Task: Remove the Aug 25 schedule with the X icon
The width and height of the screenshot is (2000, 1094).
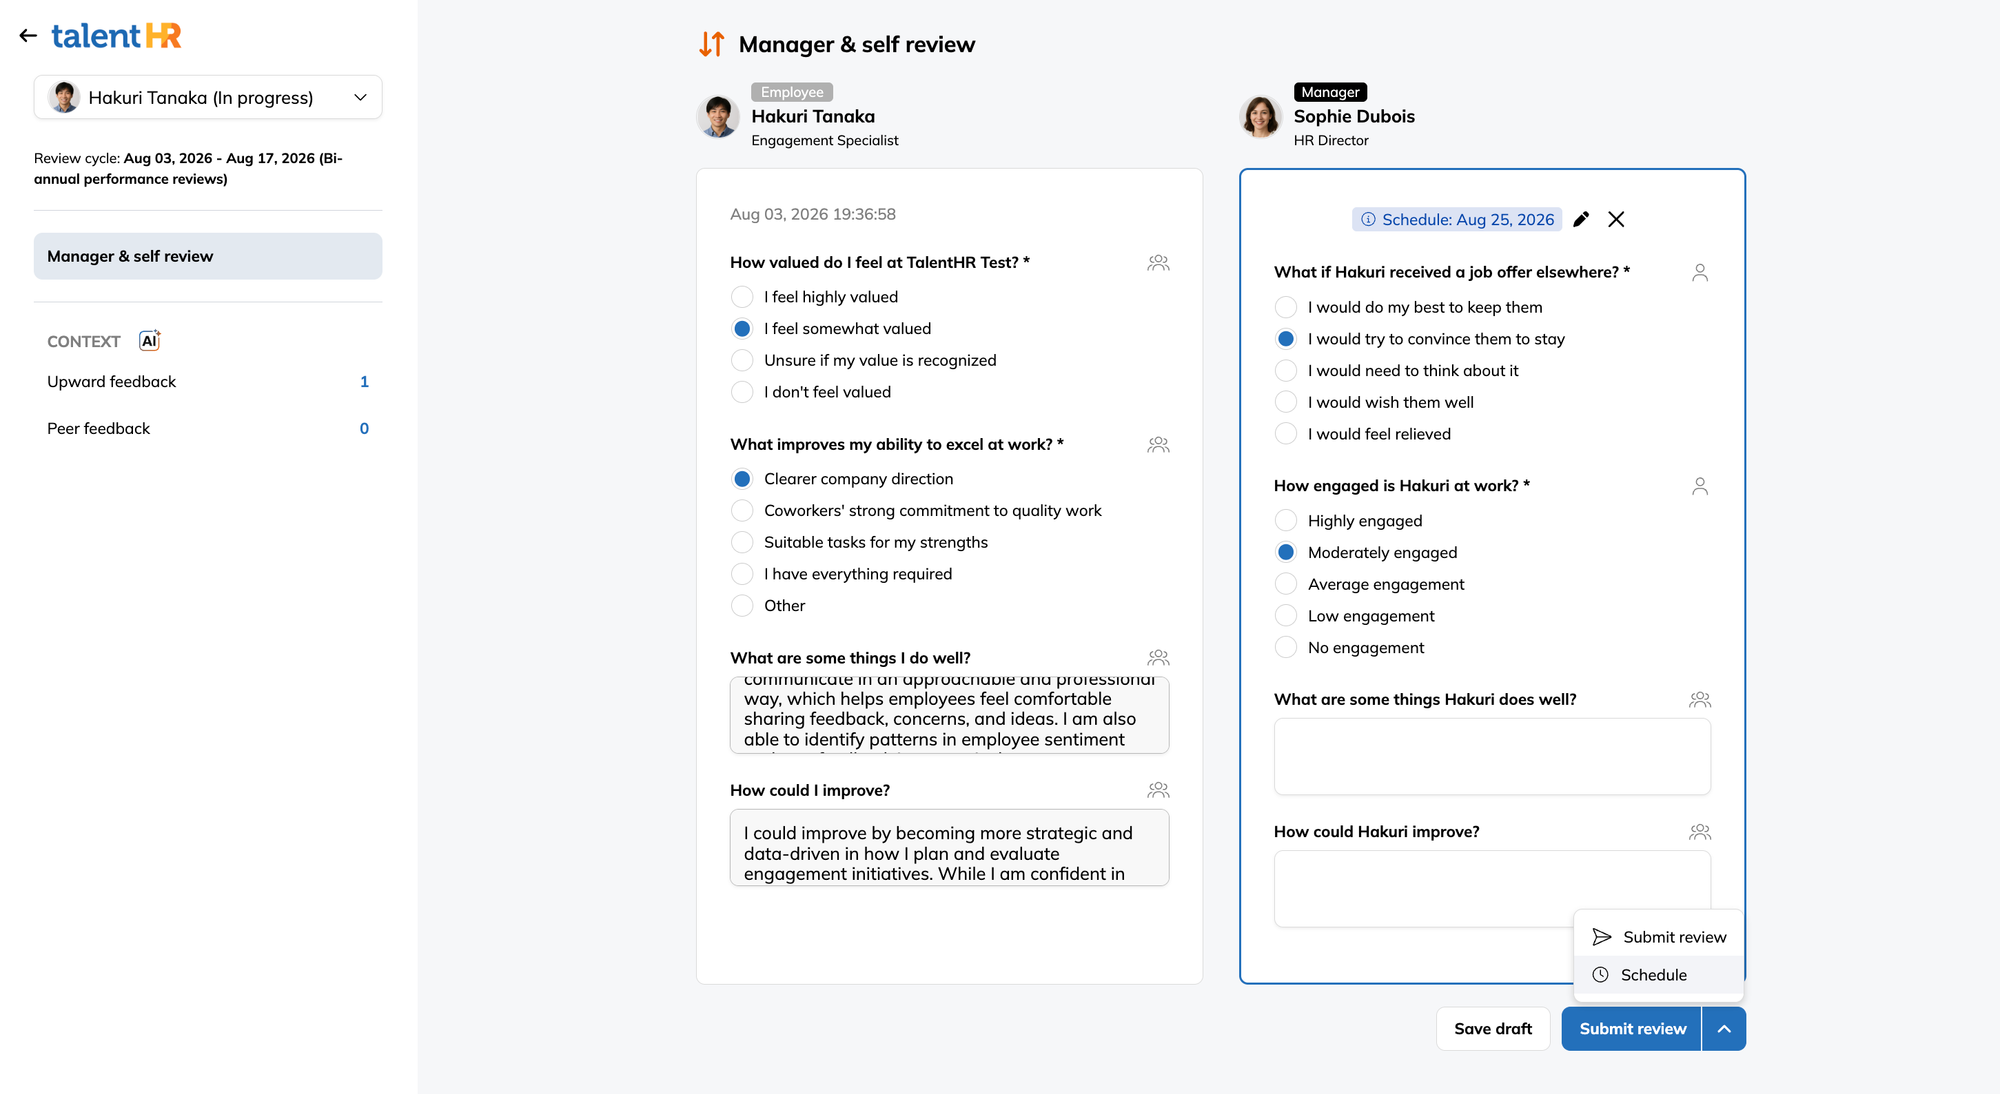Action: pyautogui.click(x=1616, y=219)
